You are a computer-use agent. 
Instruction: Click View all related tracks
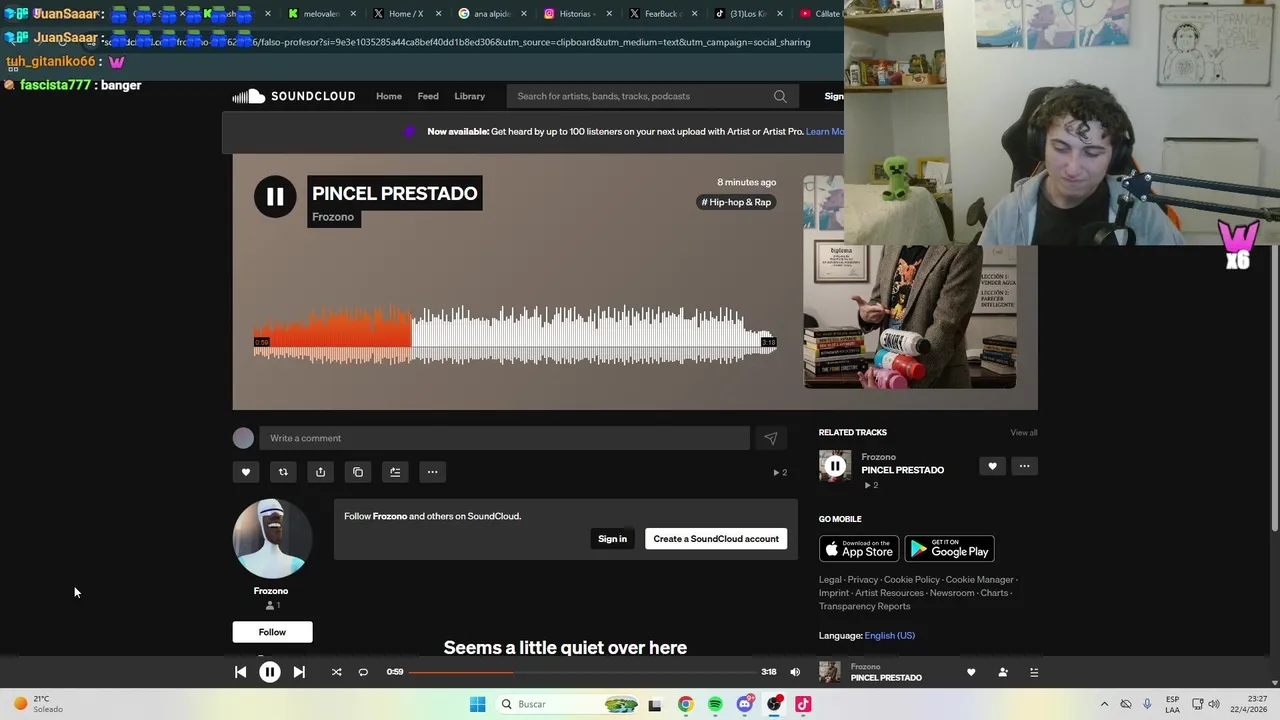pyautogui.click(x=1024, y=432)
